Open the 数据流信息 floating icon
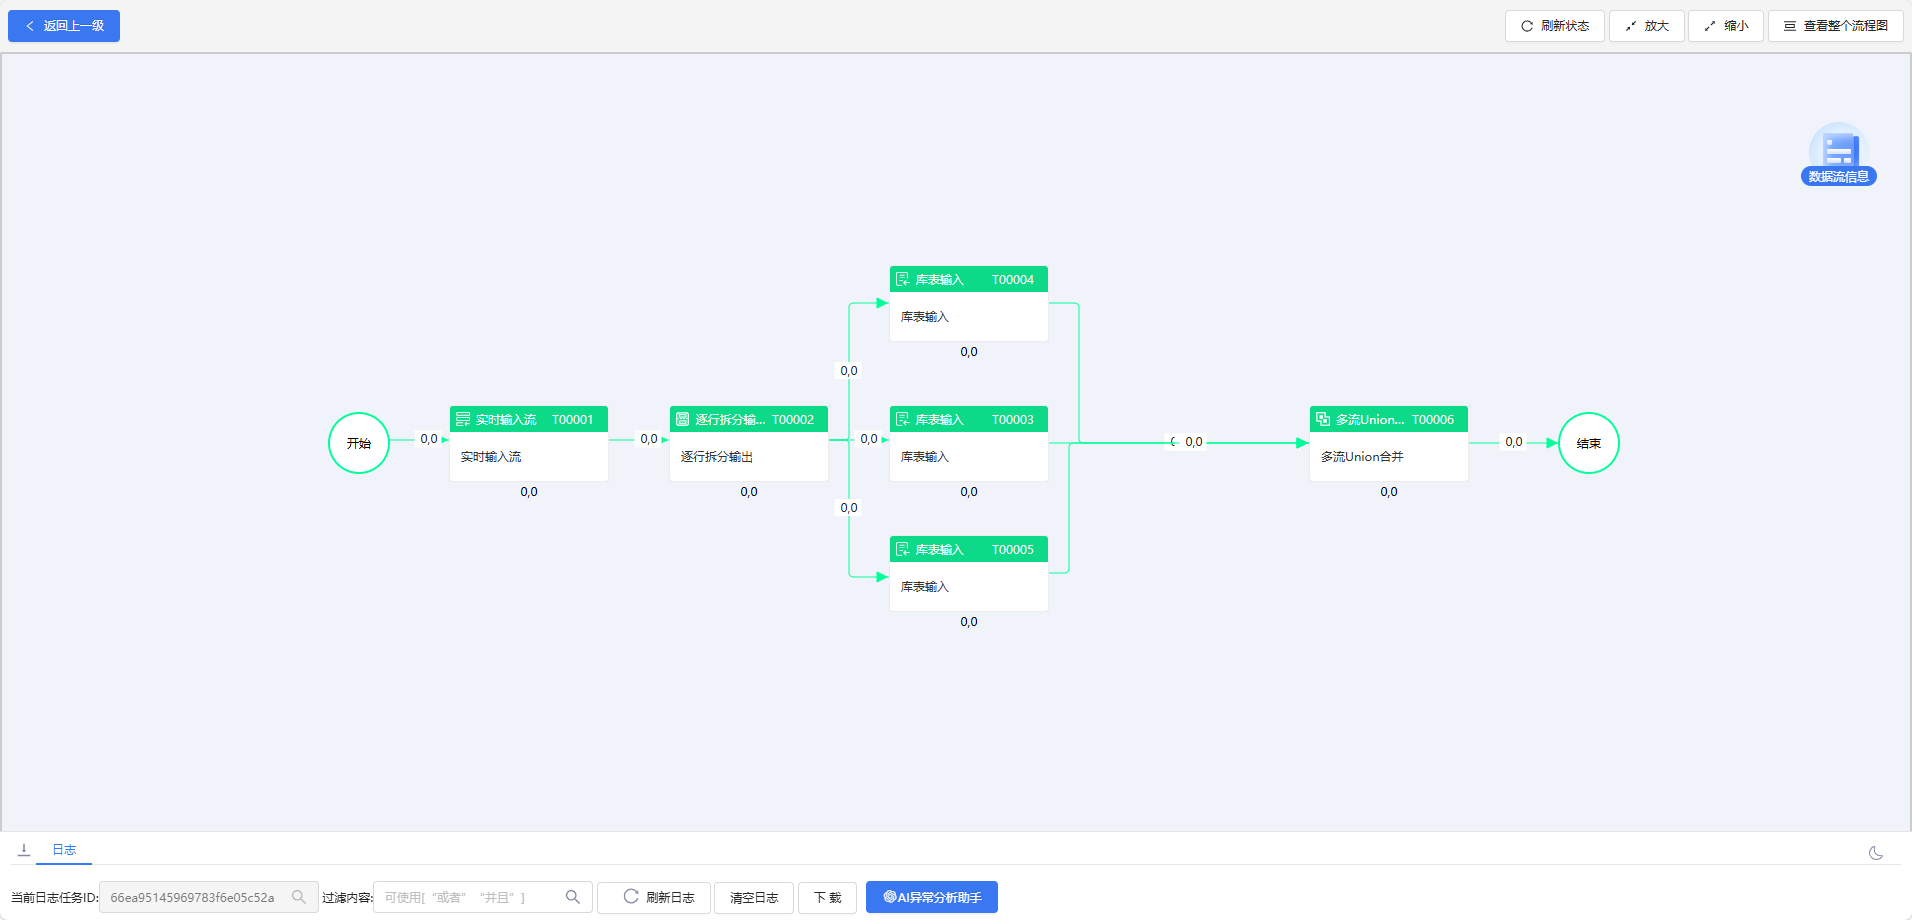The image size is (1912, 920). coord(1838,154)
